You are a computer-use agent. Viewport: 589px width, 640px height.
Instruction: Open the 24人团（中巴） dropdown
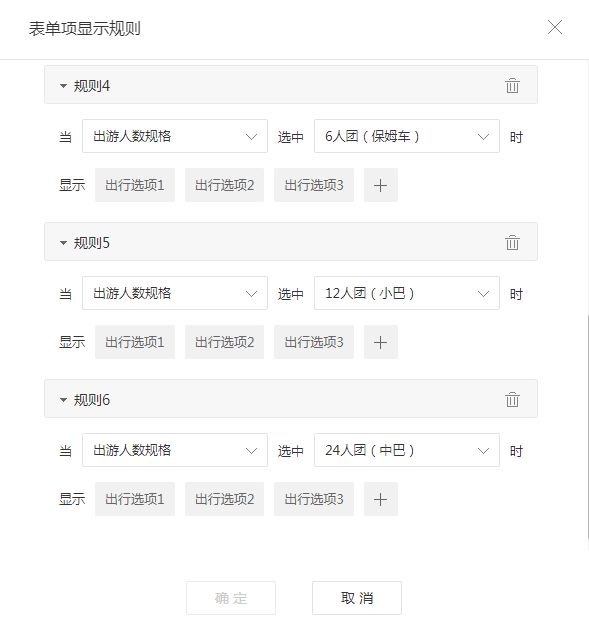pyautogui.click(x=407, y=450)
